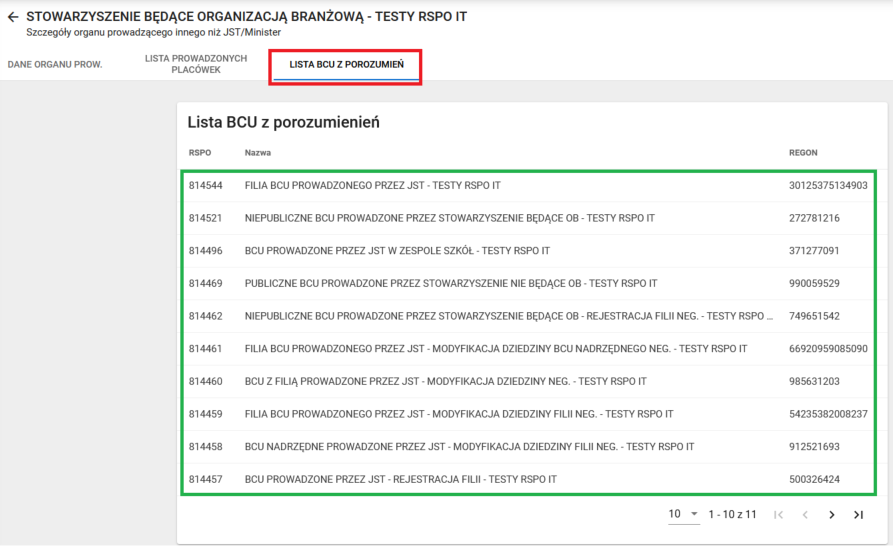Jump to the last page of results
Screen dimensions: 893x549
tap(858, 515)
